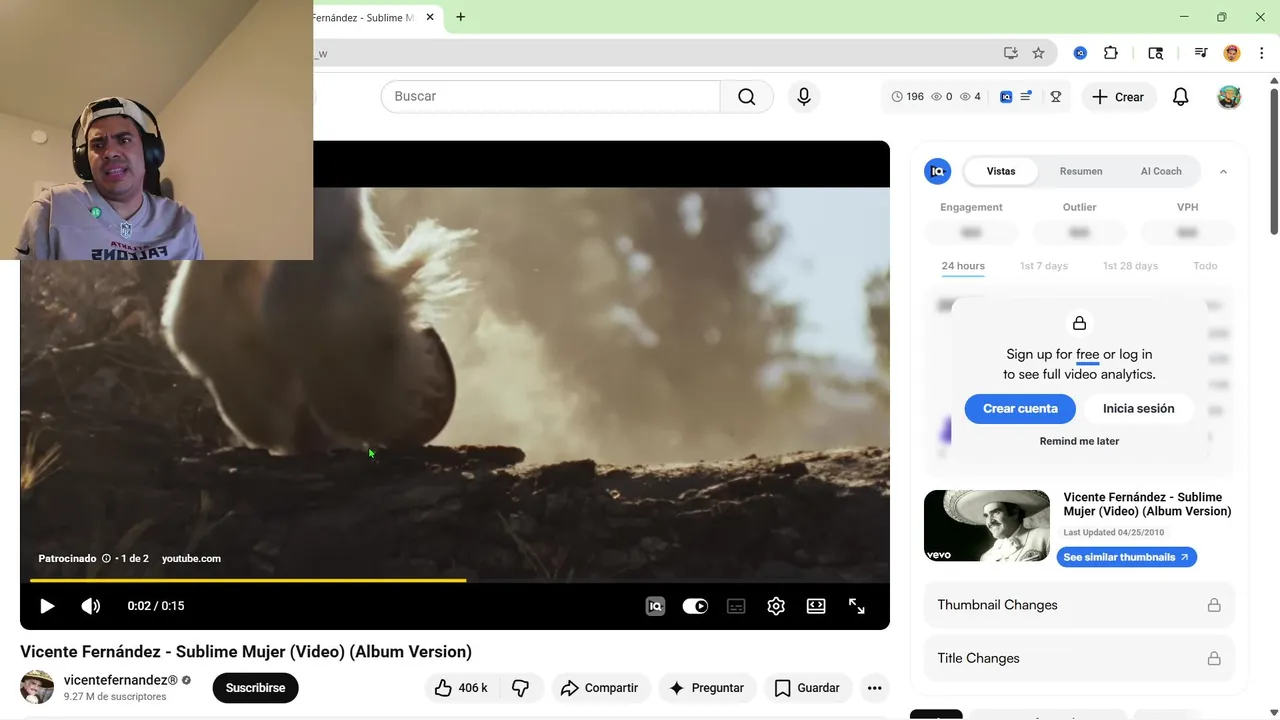Viewport: 1280px width, 720px height.
Task: Click Remind me later link
Action: coord(1079,441)
